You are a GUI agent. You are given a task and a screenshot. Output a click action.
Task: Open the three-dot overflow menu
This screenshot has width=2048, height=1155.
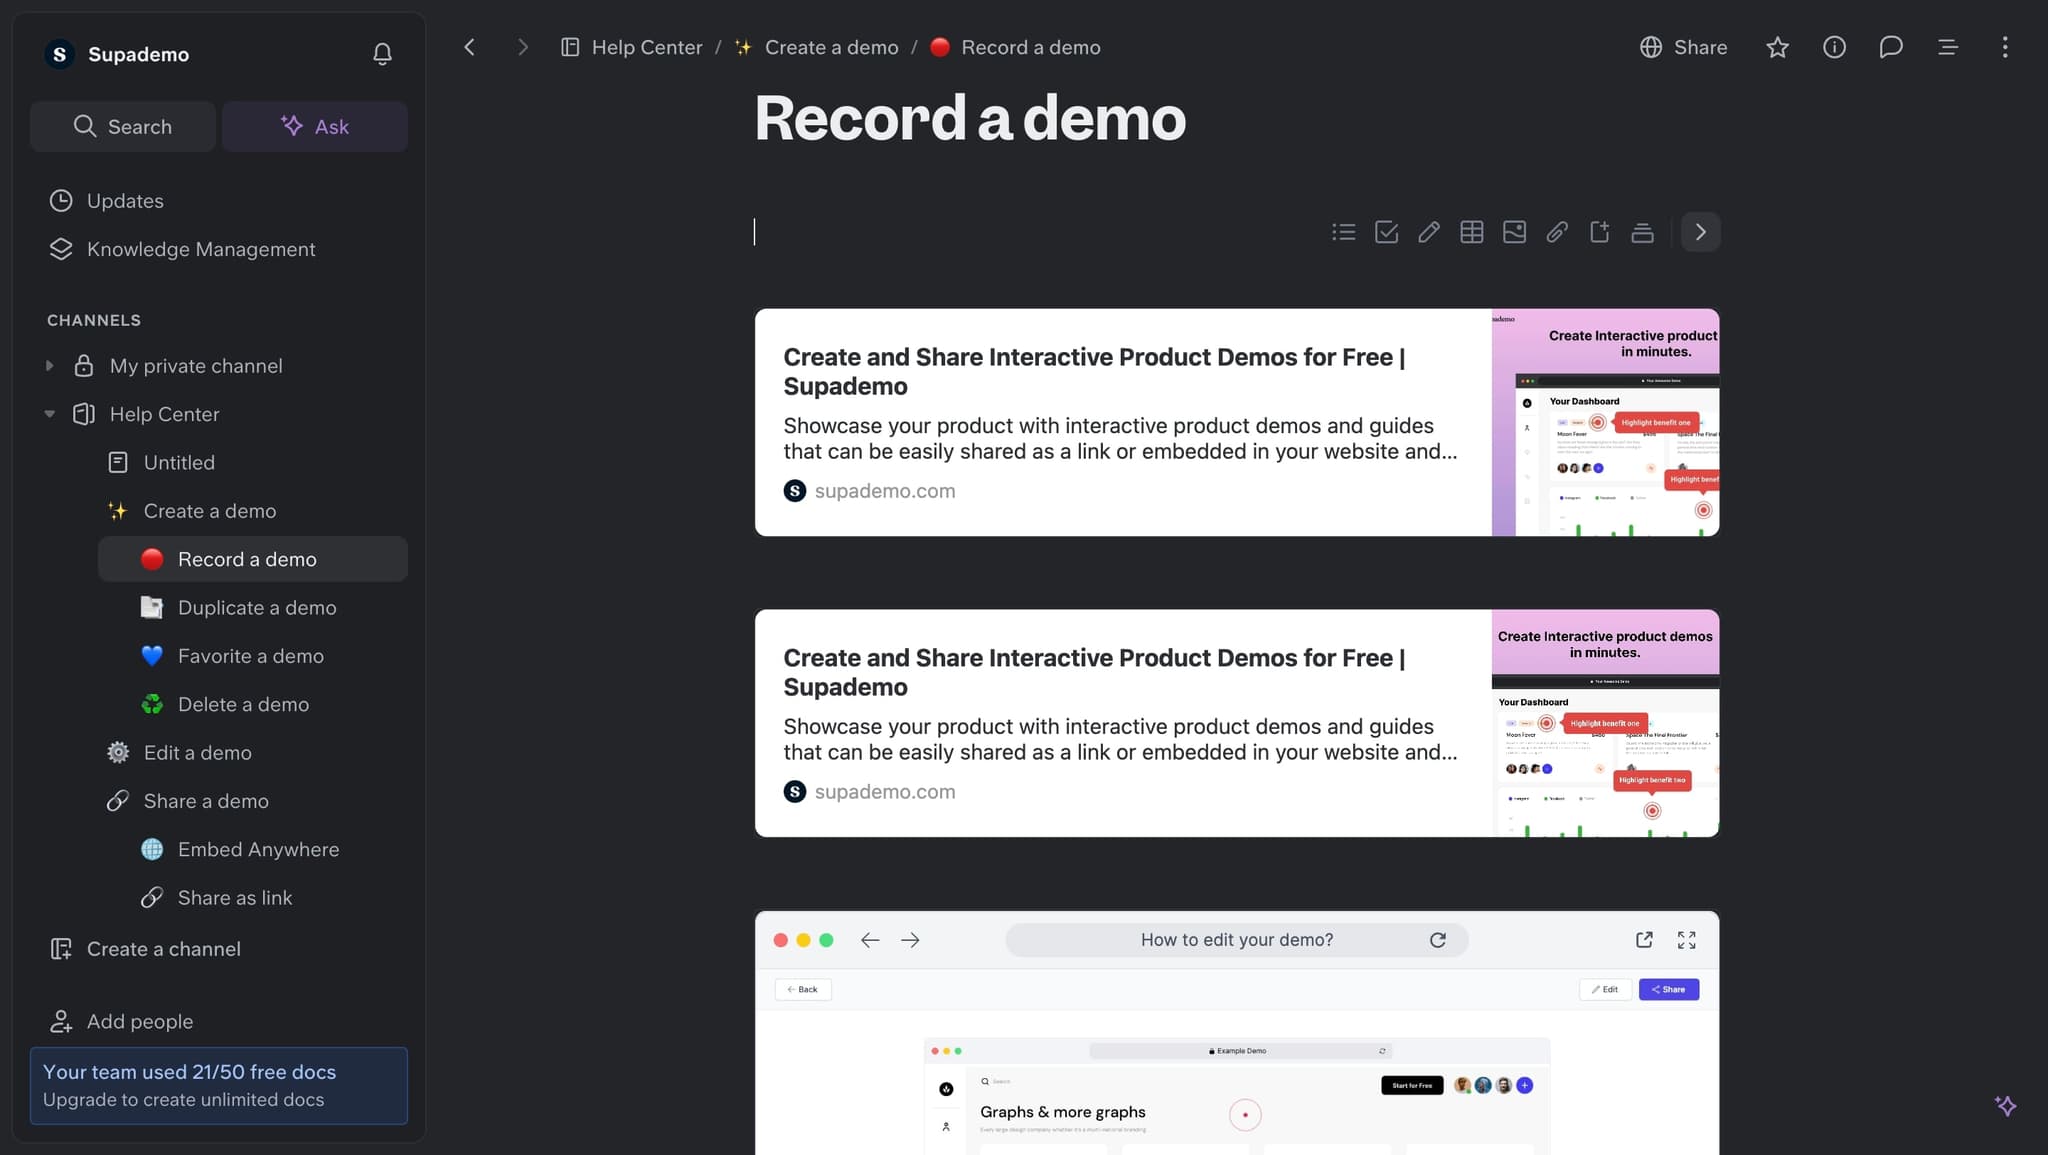[2004, 47]
